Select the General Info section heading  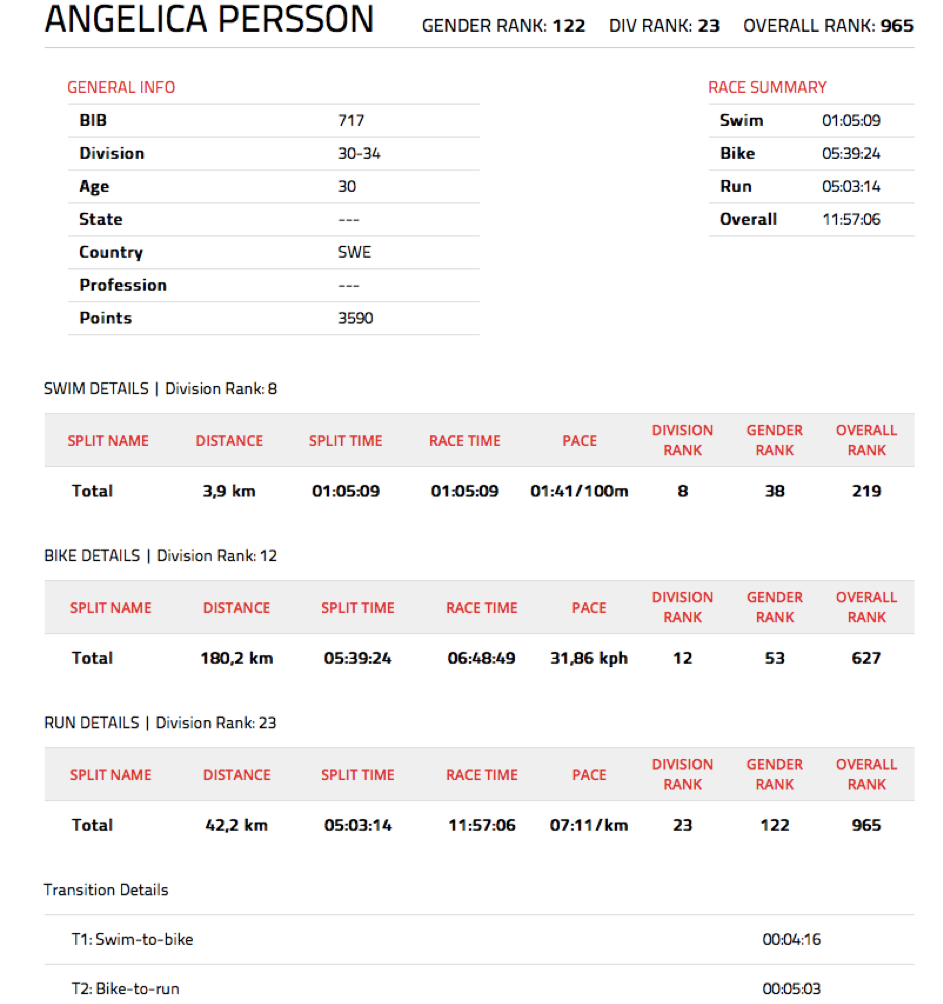point(121,88)
